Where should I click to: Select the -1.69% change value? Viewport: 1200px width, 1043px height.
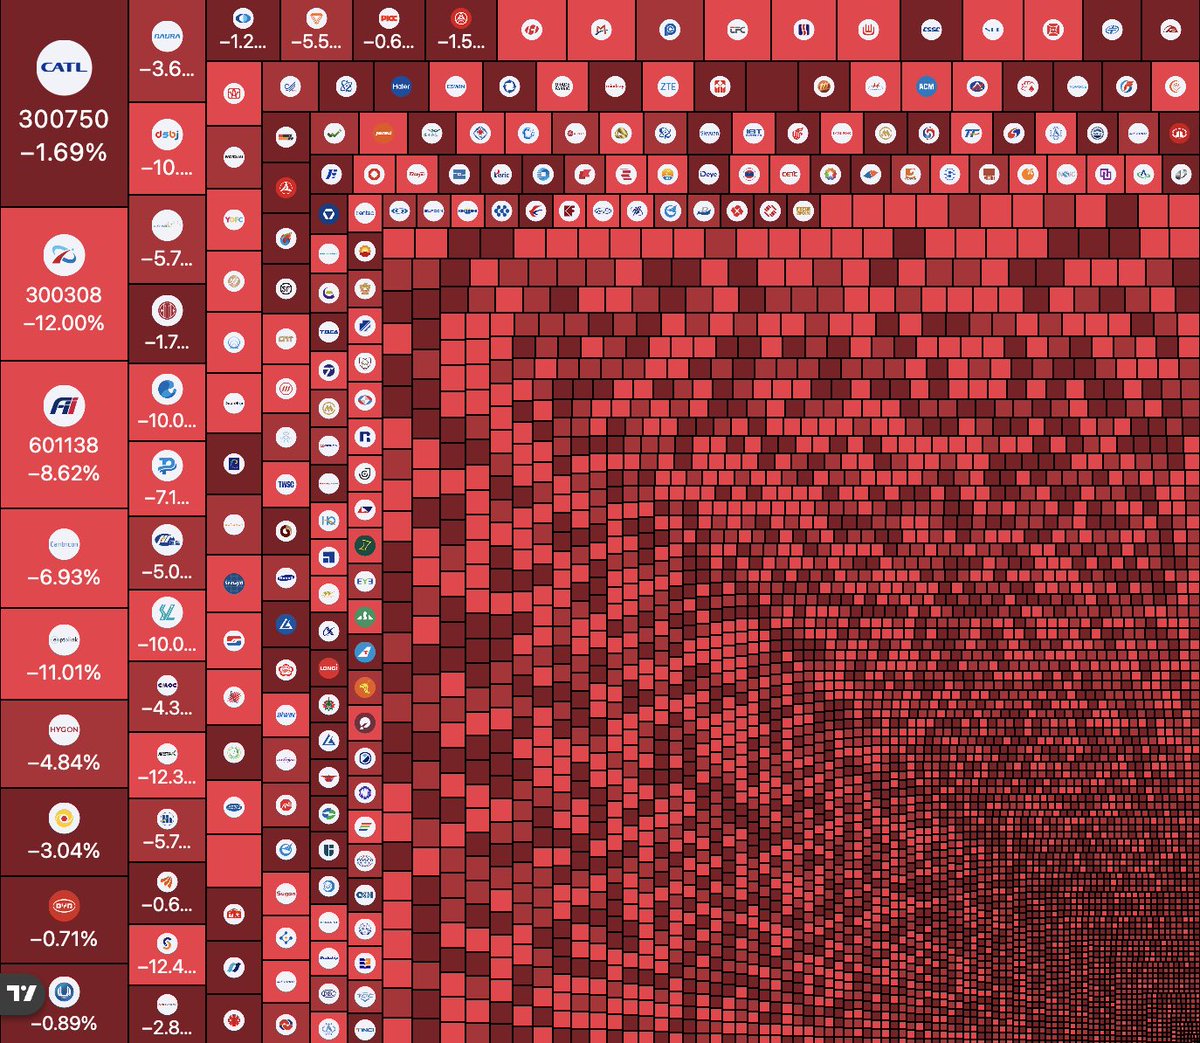[x=64, y=152]
